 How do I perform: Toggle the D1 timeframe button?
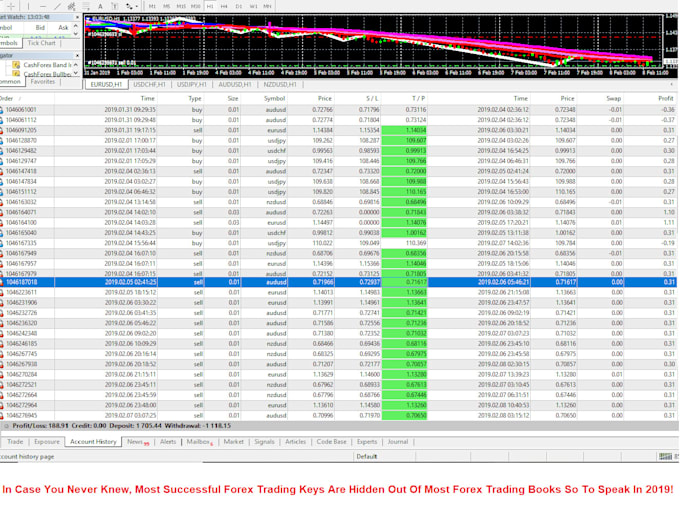click(239, 6)
